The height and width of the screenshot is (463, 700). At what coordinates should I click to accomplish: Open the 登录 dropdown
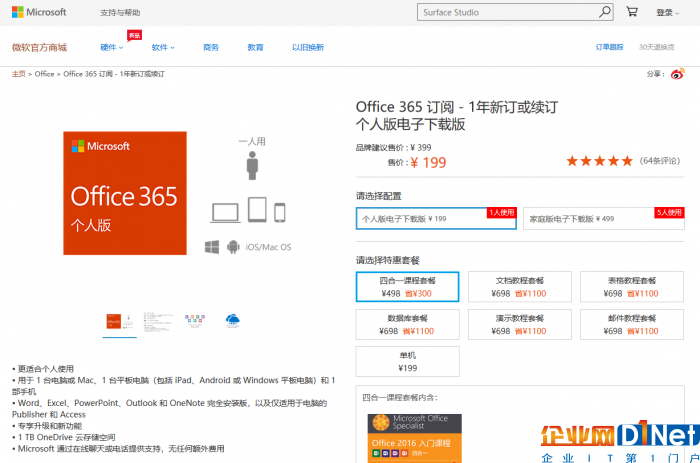(x=667, y=13)
